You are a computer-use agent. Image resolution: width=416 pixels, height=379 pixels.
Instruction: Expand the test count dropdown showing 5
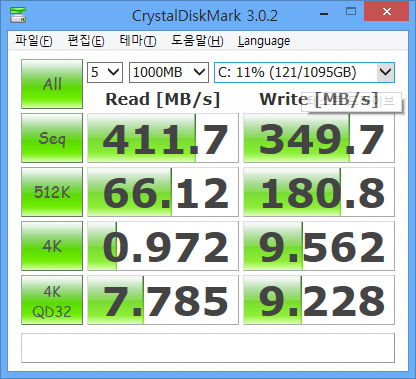(x=105, y=72)
